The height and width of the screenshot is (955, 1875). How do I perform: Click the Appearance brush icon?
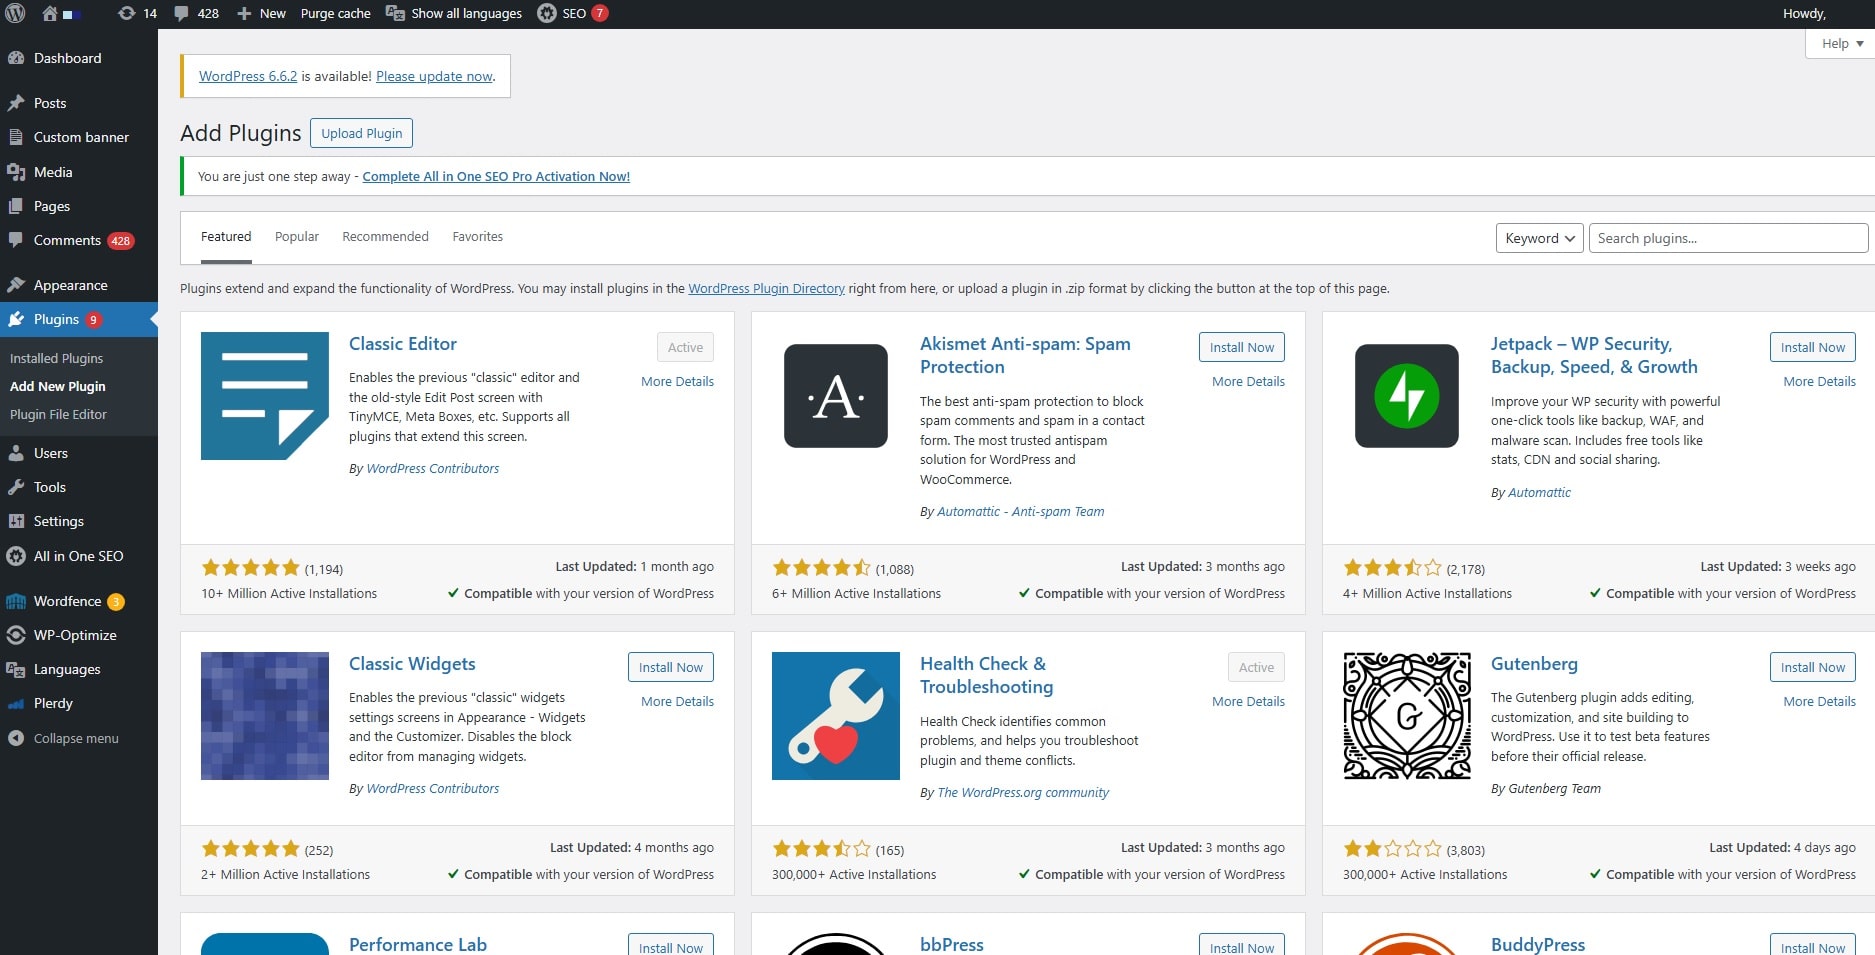[16, 285]
